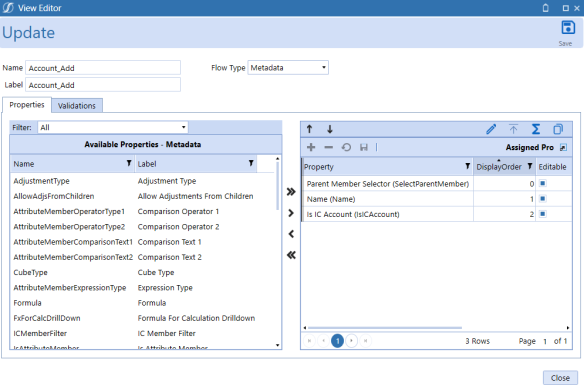The height and width of the screenshot is (390, 584).
Task: Open the Flow Type dropdown
Action: (288, 68)
